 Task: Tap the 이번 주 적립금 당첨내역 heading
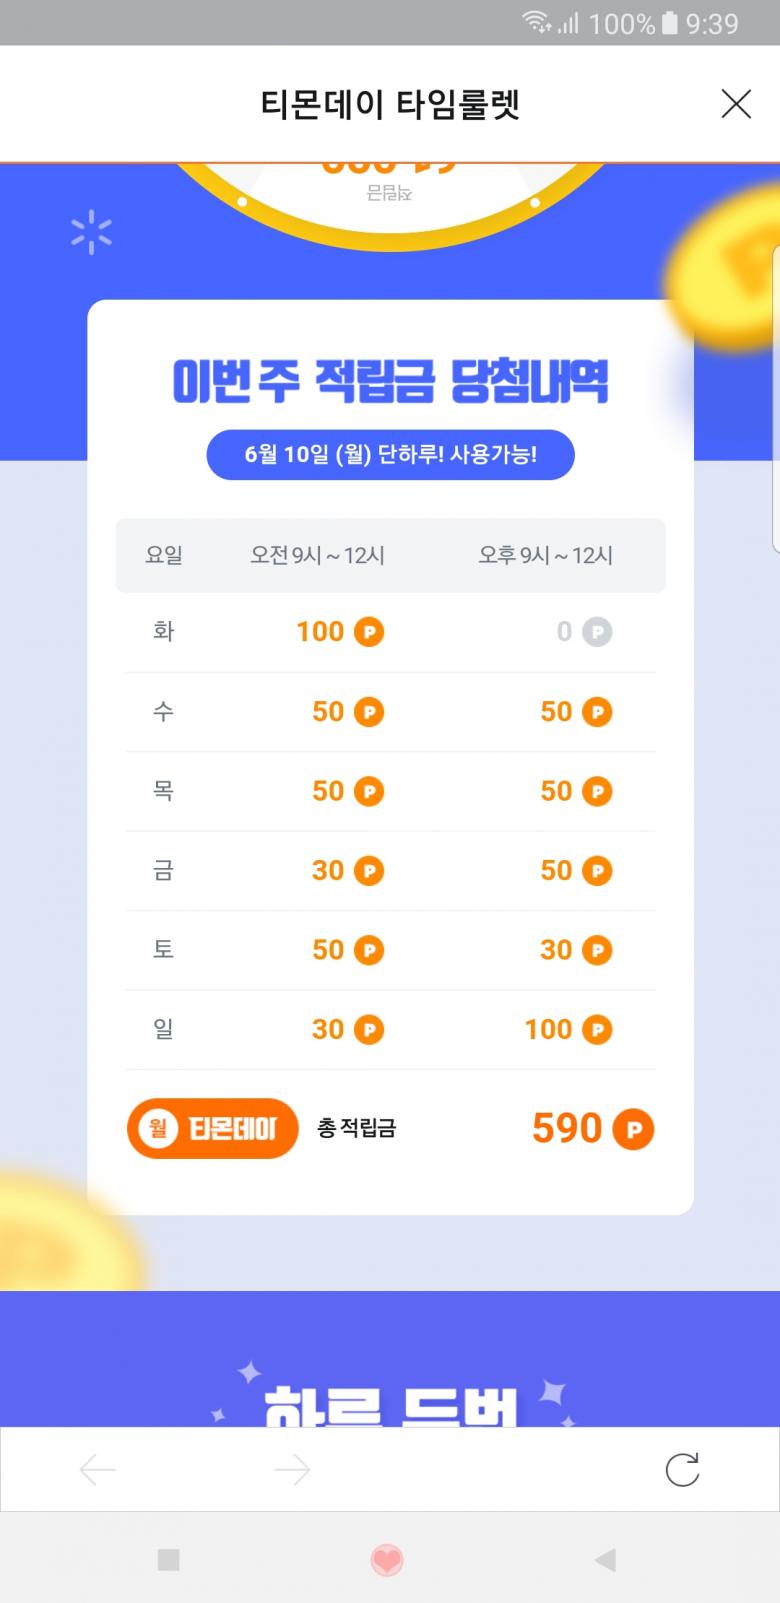coord(390,381)
